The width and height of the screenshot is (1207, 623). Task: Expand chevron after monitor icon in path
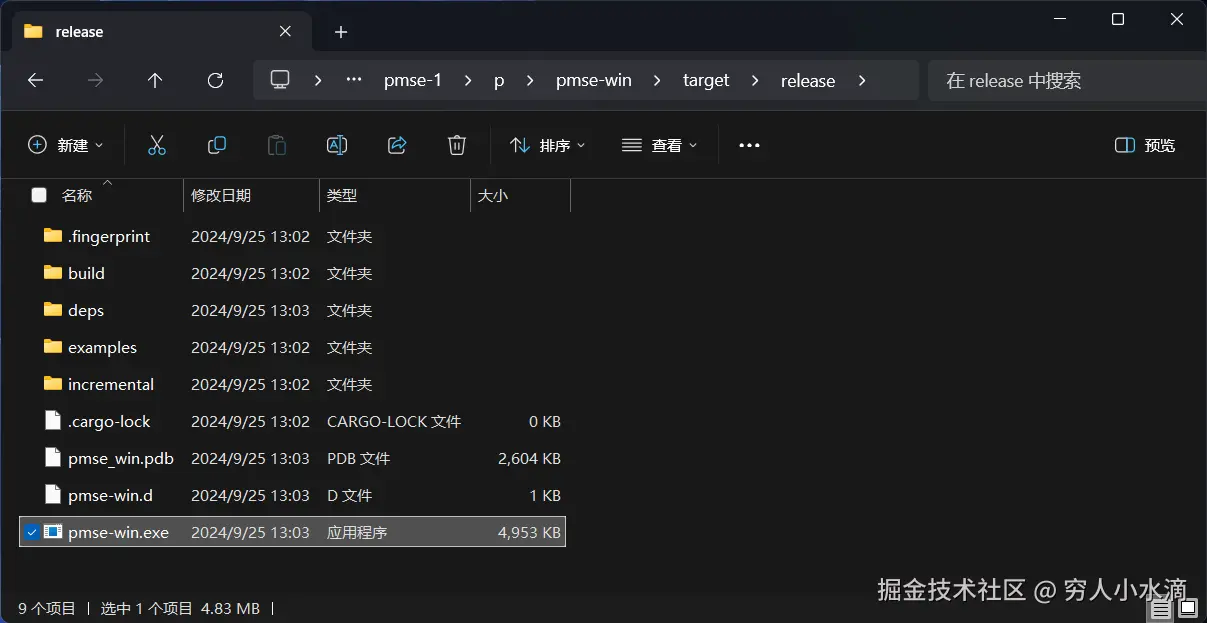318,81
